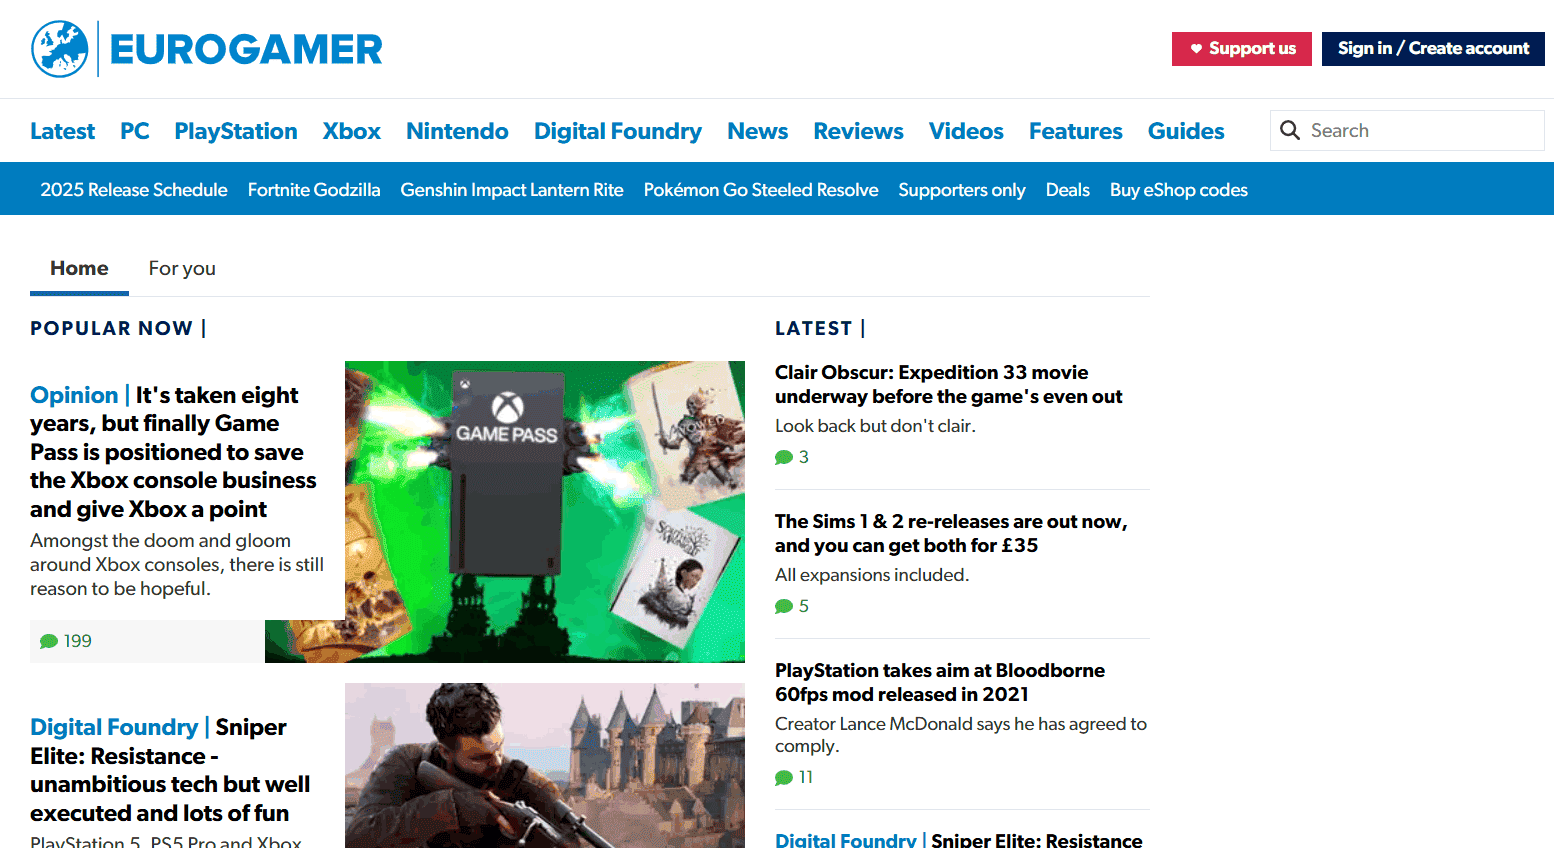Open comments on the Bloodborne mod article
Image resolution: width=1554 pixels, height=848 pixels.
pyautogui.click(x=794, y=777)
